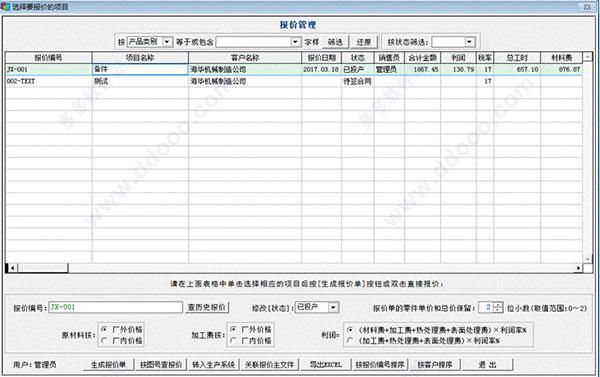Image resolution: width=600 pixels, height=377 pixels.
Task: Click the 利润 column header
Action: coord(458,58)
